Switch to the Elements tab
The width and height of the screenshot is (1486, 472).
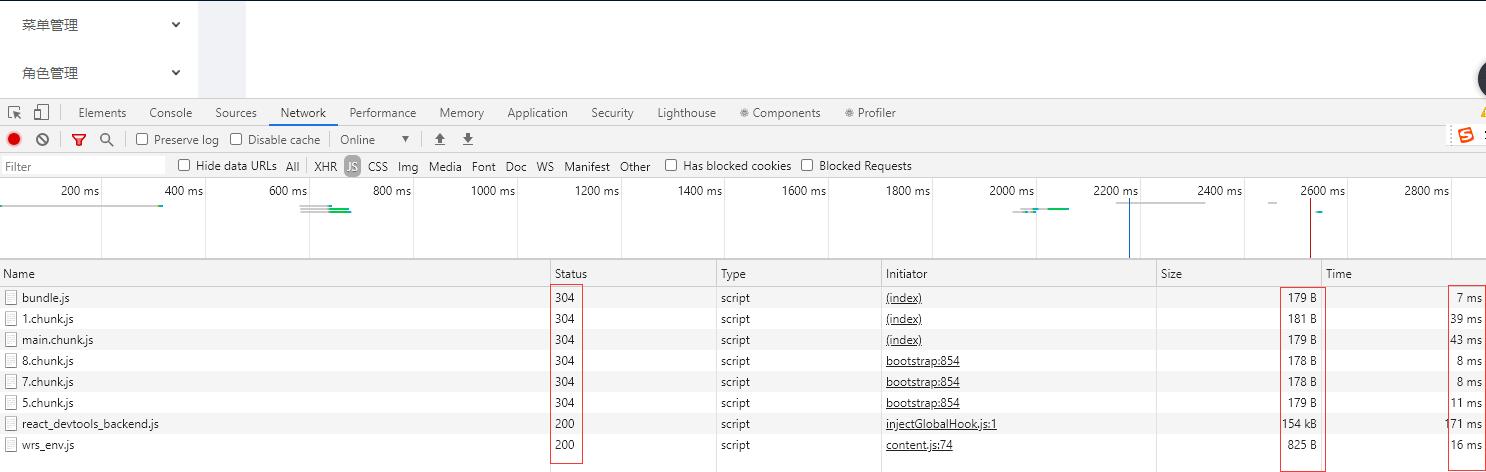click(102, 113)
